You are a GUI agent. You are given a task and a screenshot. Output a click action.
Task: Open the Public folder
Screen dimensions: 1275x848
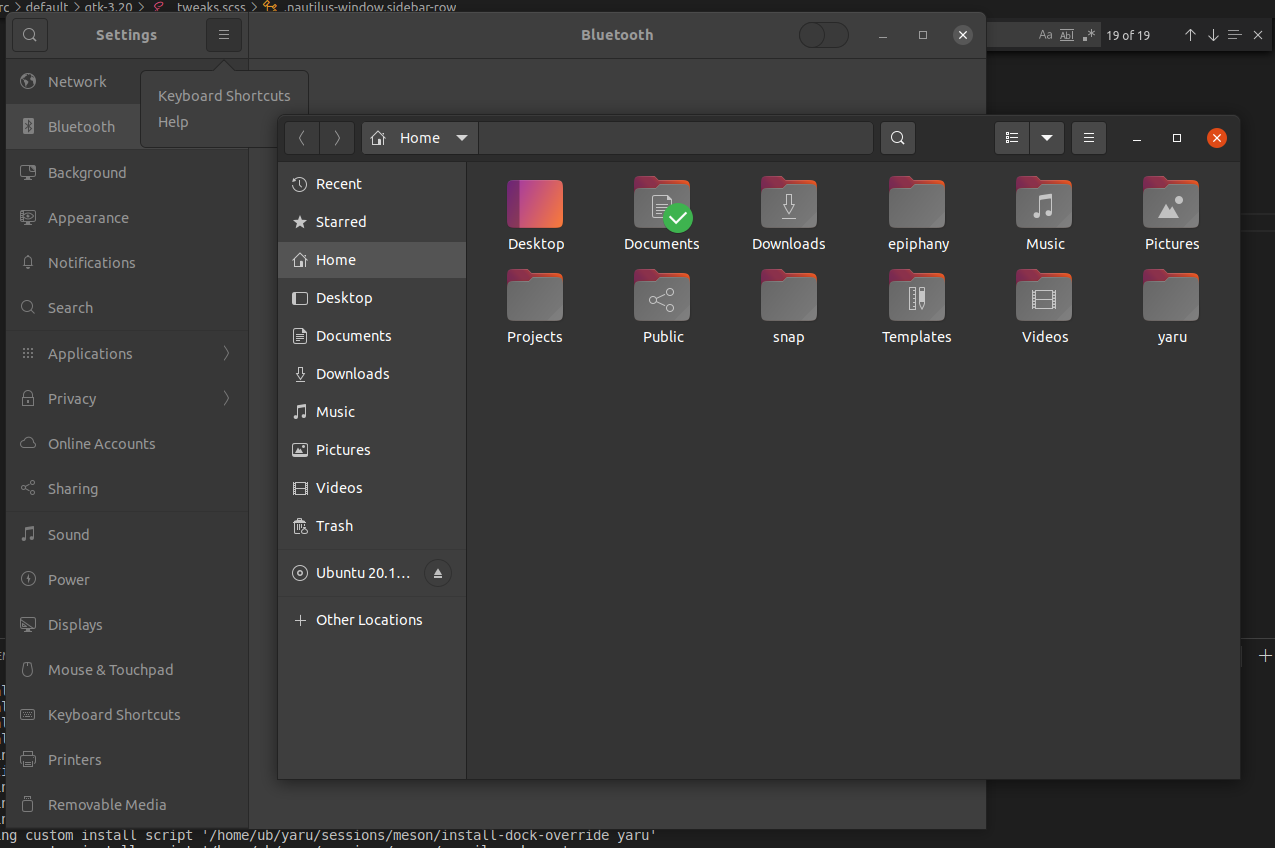click(x=662, y=296)
